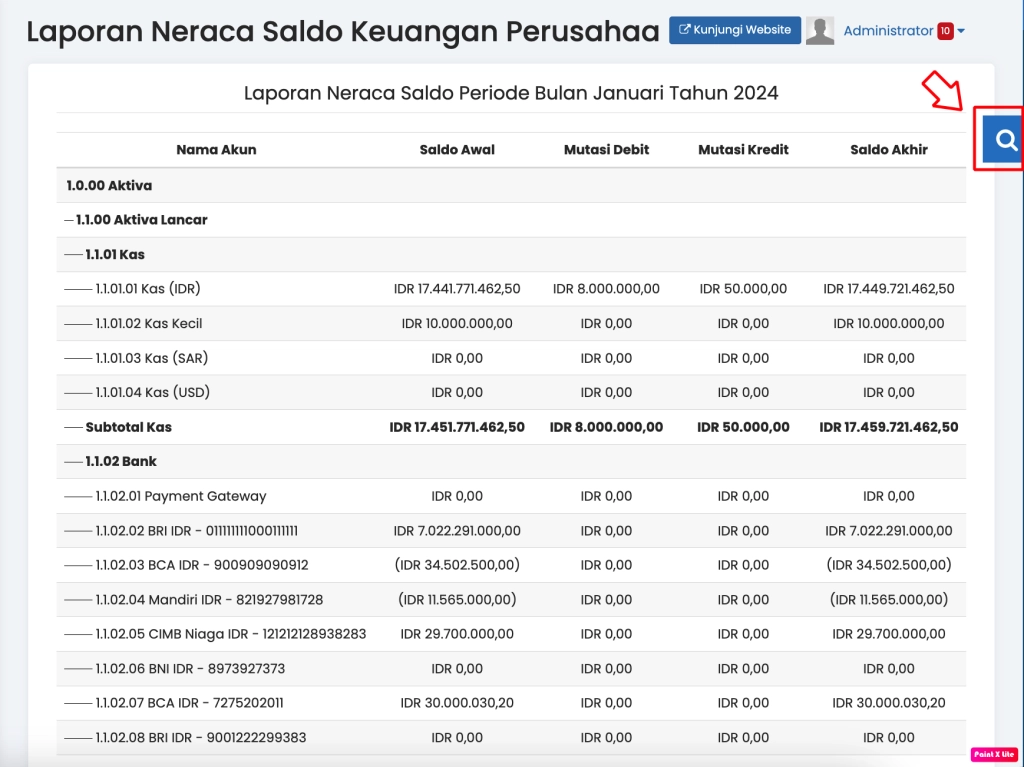Click the Saldo Akhir column header
Image resolution: width=1024 pixels, height=767 pixels.
click(x=889, y=150)
